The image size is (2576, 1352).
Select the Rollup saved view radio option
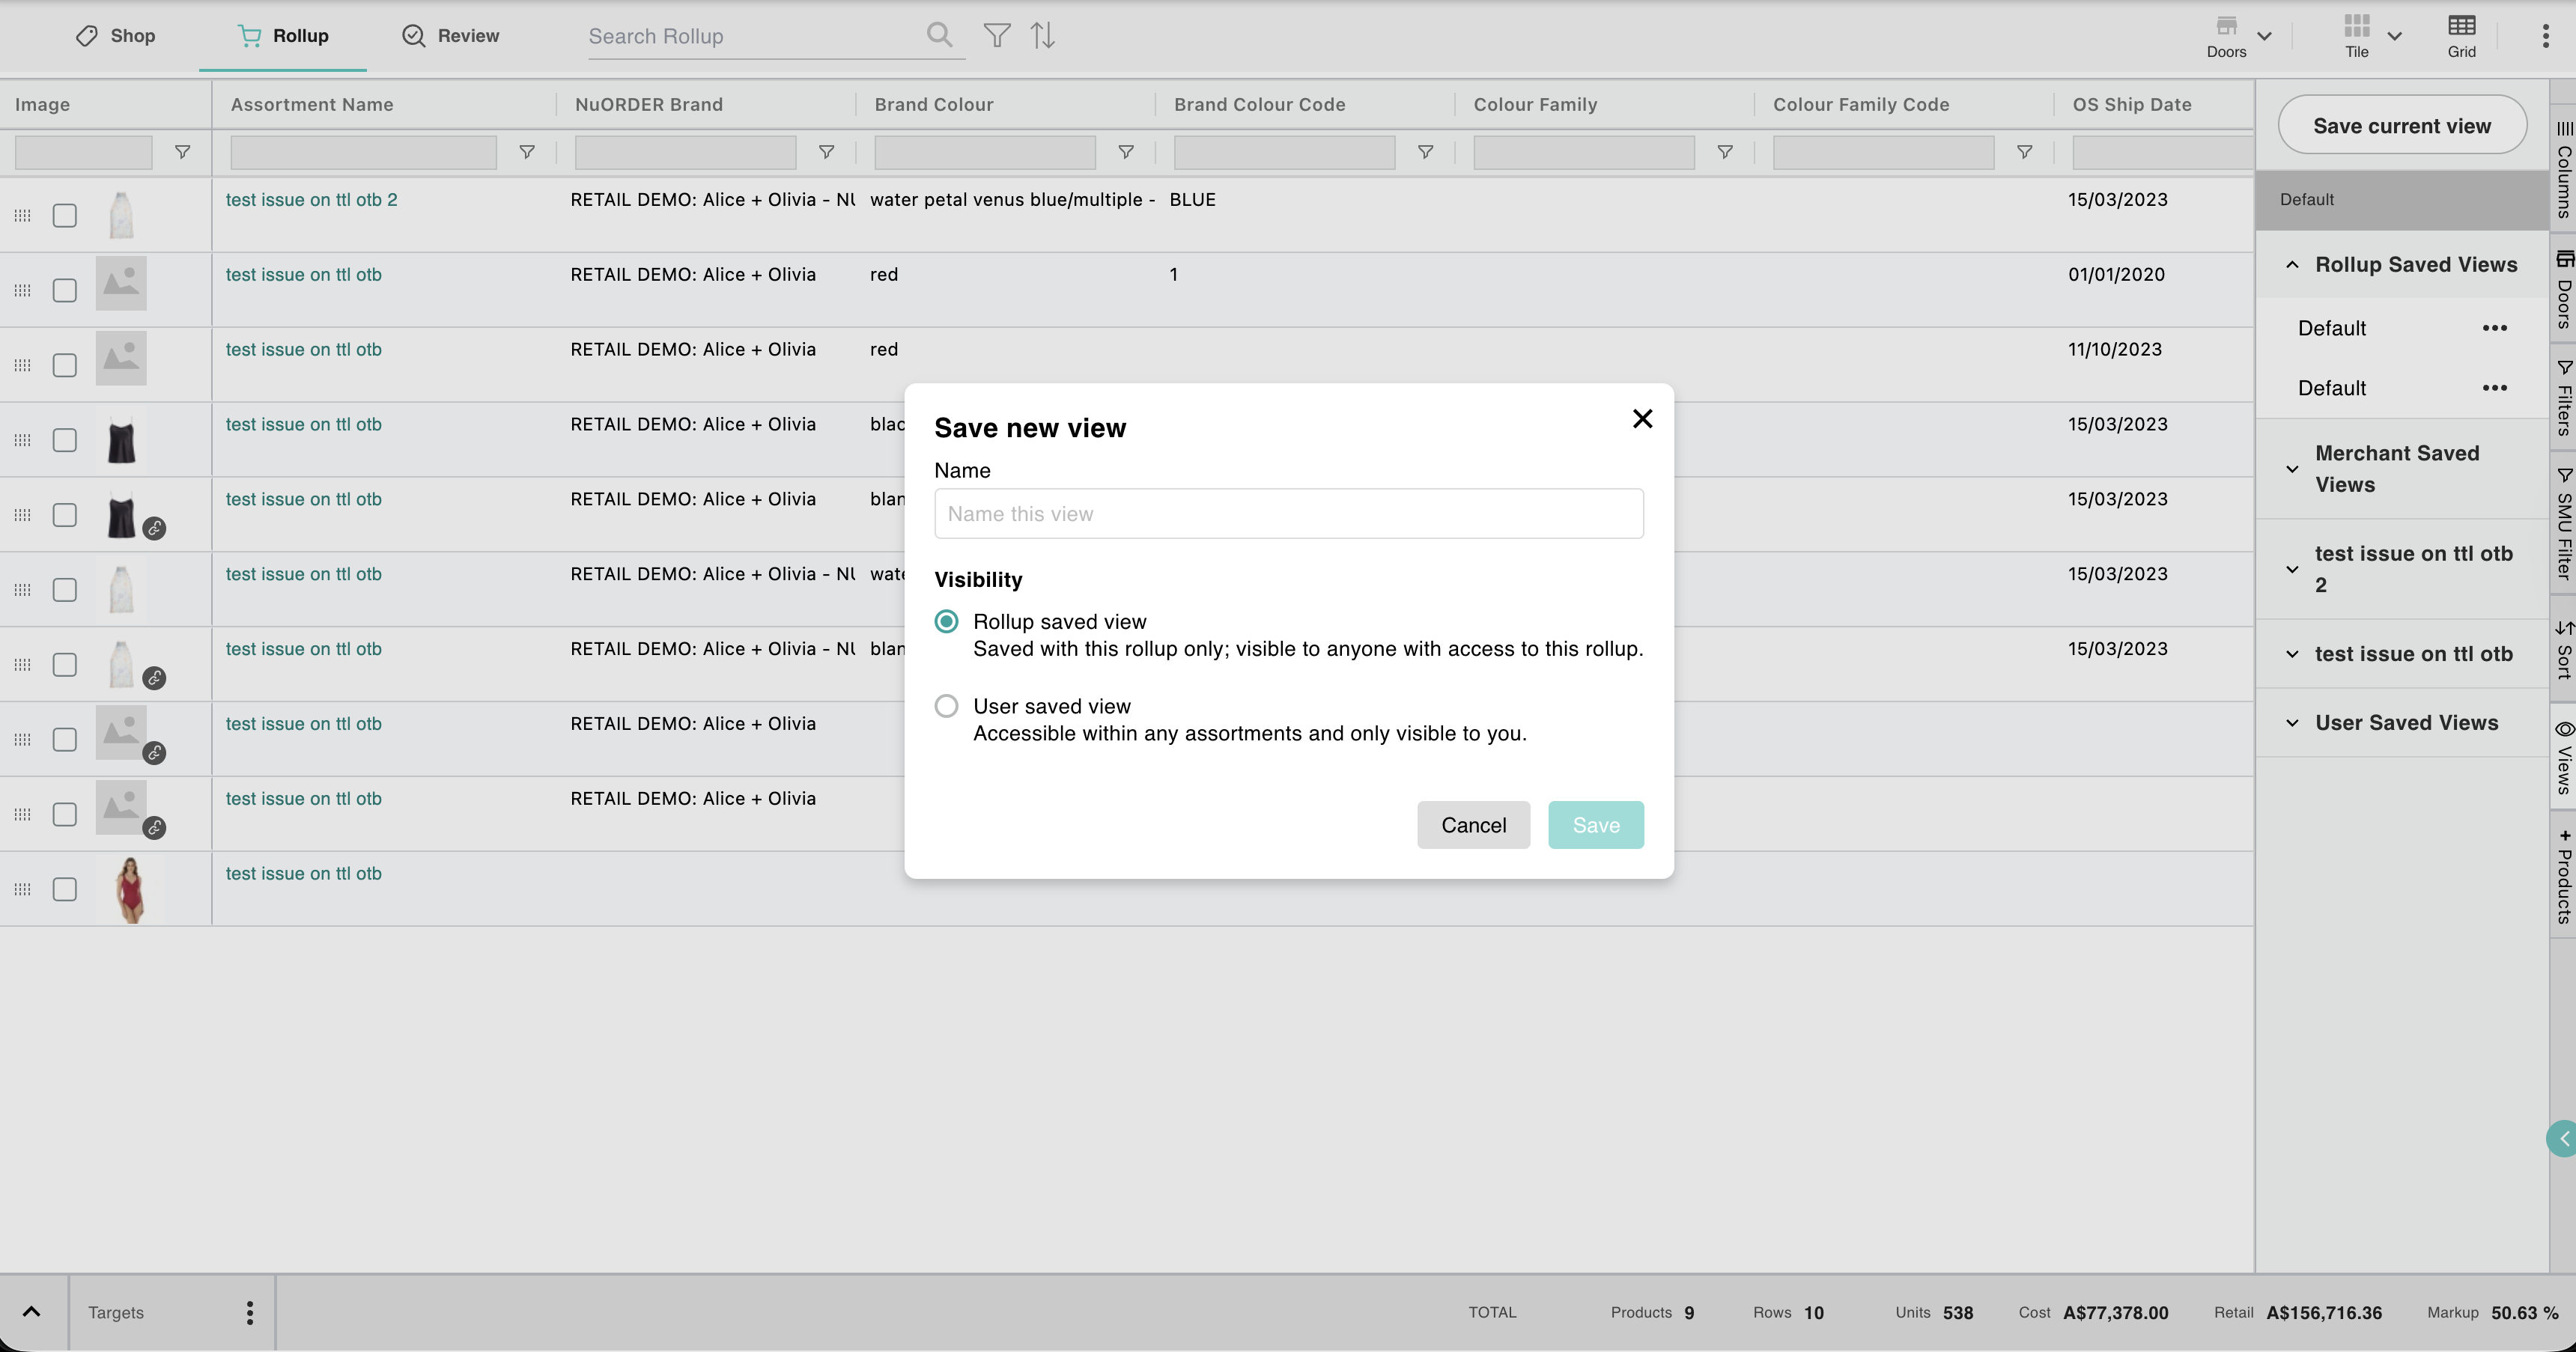click(946, 622)
